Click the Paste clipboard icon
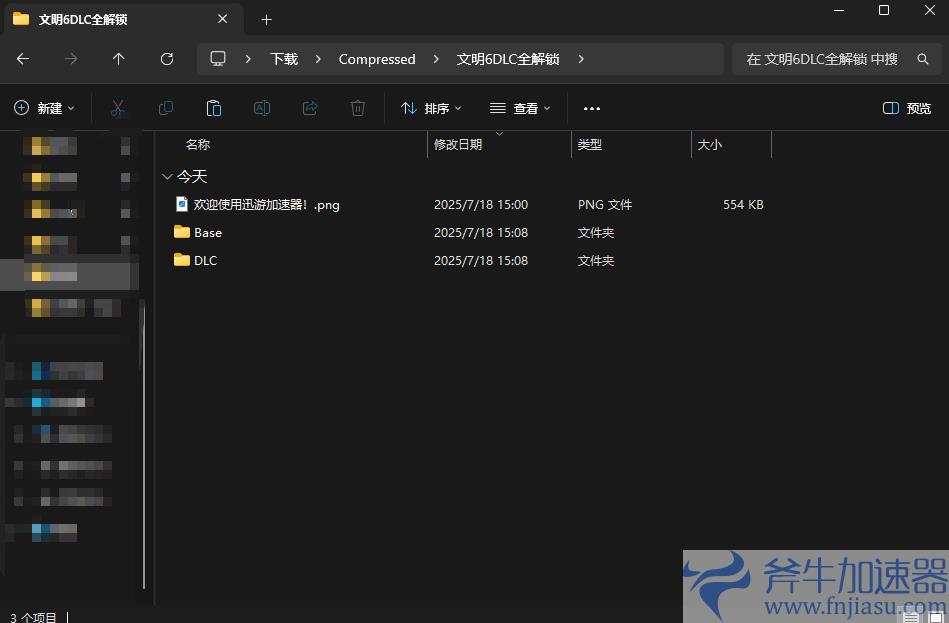 pyautogui.click(x=213, y=108)
